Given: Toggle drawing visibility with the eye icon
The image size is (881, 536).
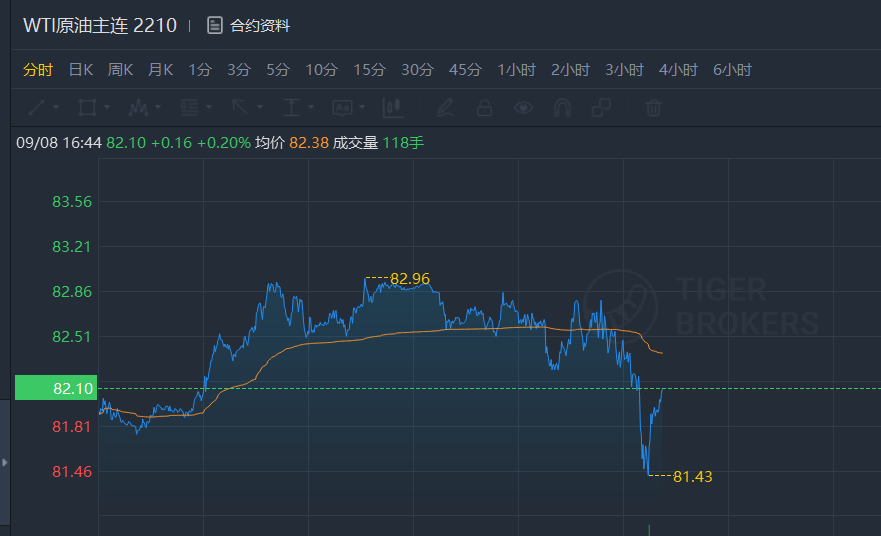Looking at the screenshot, I should point(523,107).
